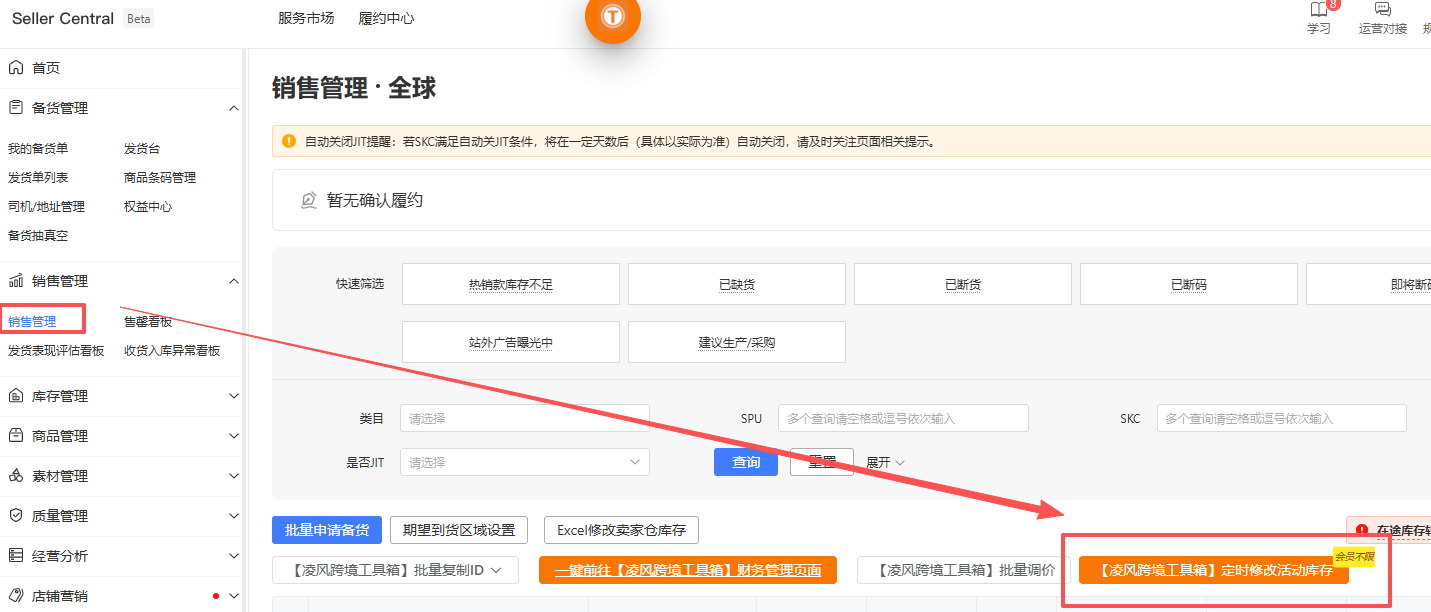Viewport: 1431px width, 612px height.
Task: Open the 是否JIT dropdown
Action: [525, 462]
